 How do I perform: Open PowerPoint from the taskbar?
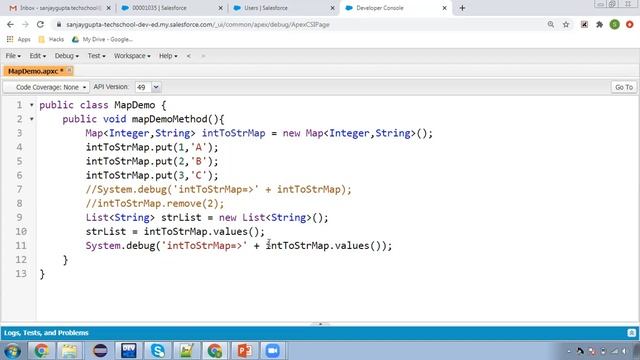(244, 351)
